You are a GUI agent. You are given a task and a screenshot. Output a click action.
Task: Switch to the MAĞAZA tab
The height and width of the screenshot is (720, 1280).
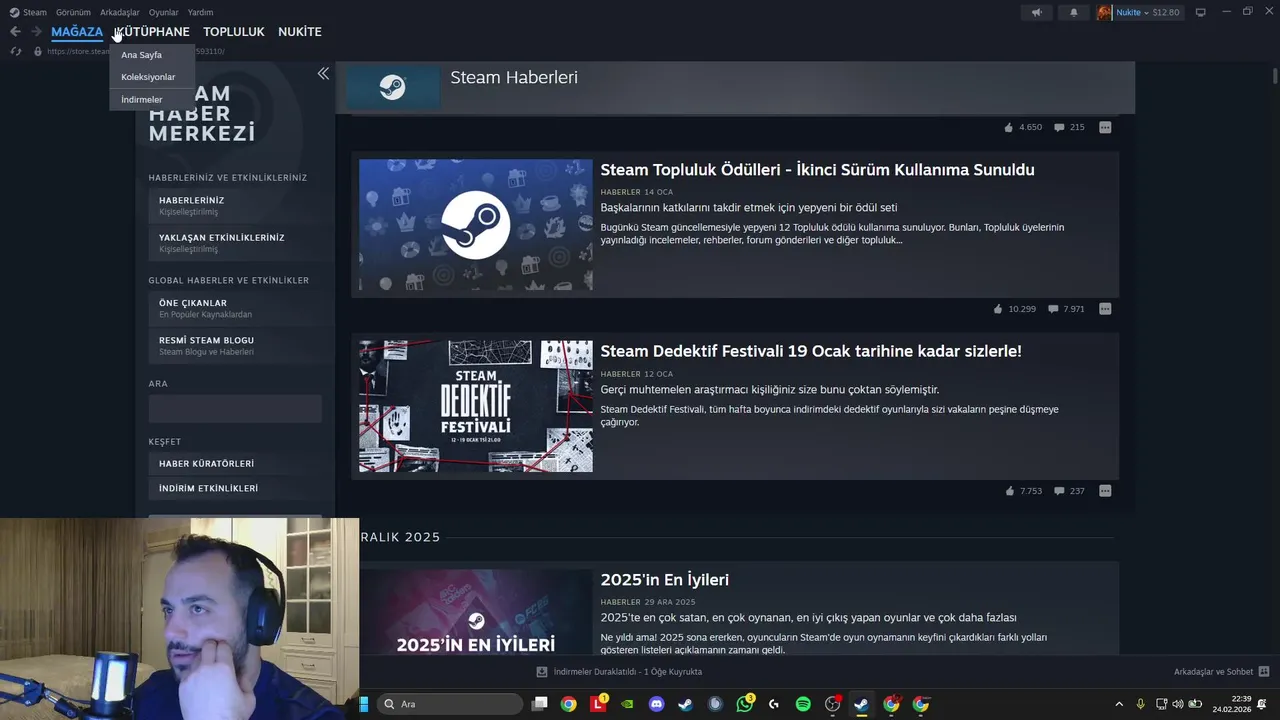pos(77,32)
